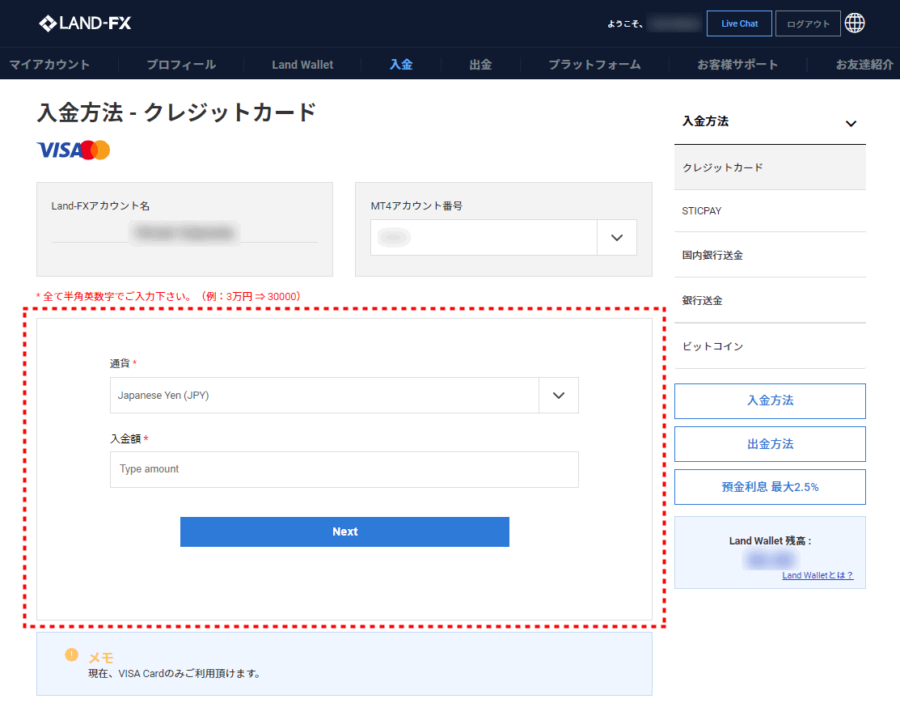Image resolution: width=900 pixels, height=703 pixels.
Task: Click the 入金方法 outlined button
Action: pos(770,401)
